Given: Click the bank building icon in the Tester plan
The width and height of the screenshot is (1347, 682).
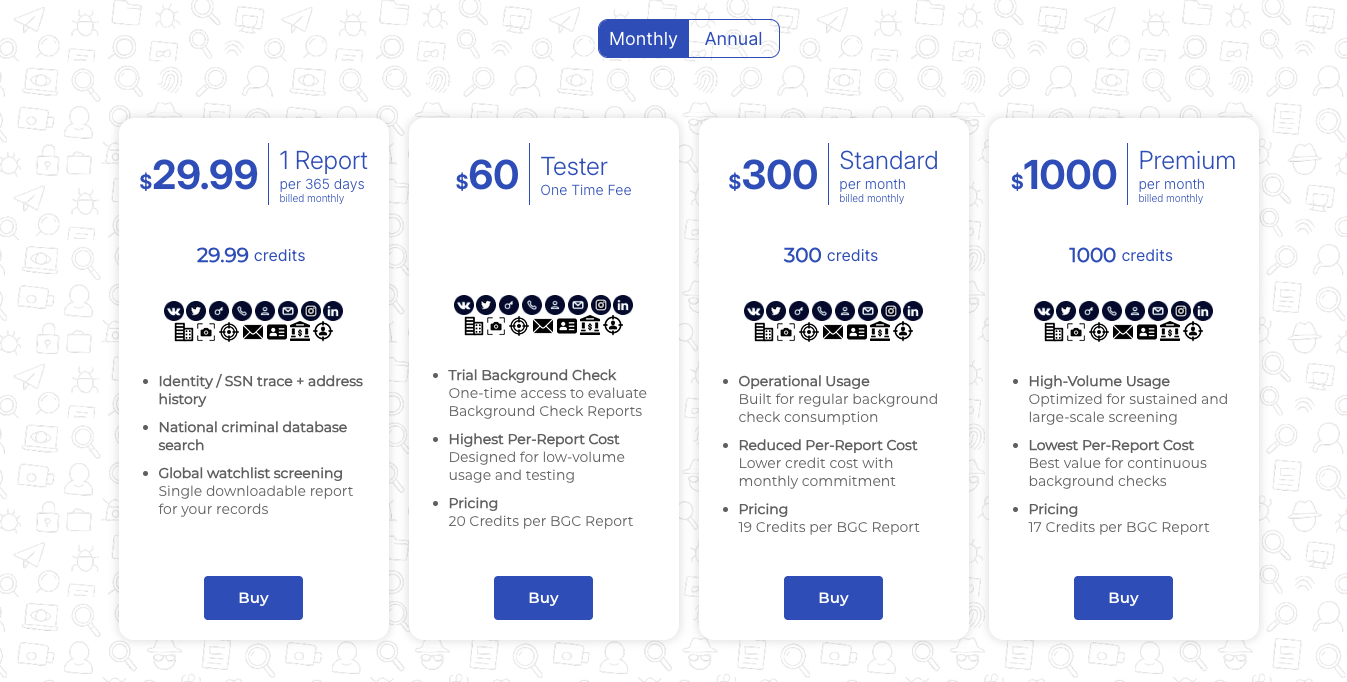Looking at the screenshot, I should point(590,326).
